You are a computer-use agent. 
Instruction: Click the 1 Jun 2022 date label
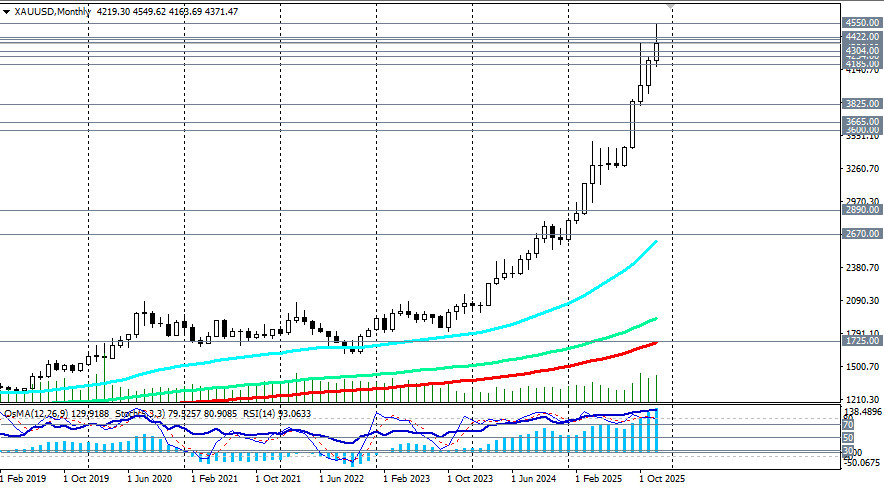343,479
